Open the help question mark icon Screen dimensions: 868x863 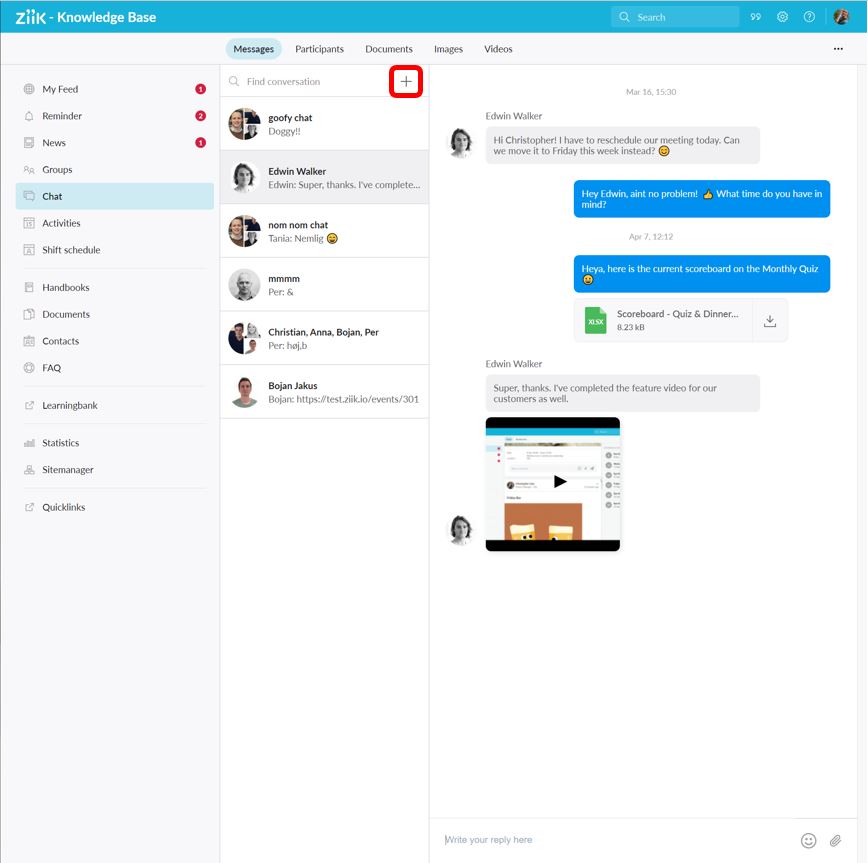[x=810, y=16]
